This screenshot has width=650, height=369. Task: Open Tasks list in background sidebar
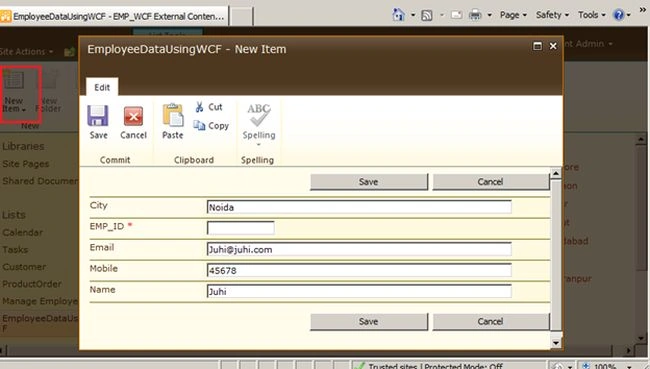15,250
